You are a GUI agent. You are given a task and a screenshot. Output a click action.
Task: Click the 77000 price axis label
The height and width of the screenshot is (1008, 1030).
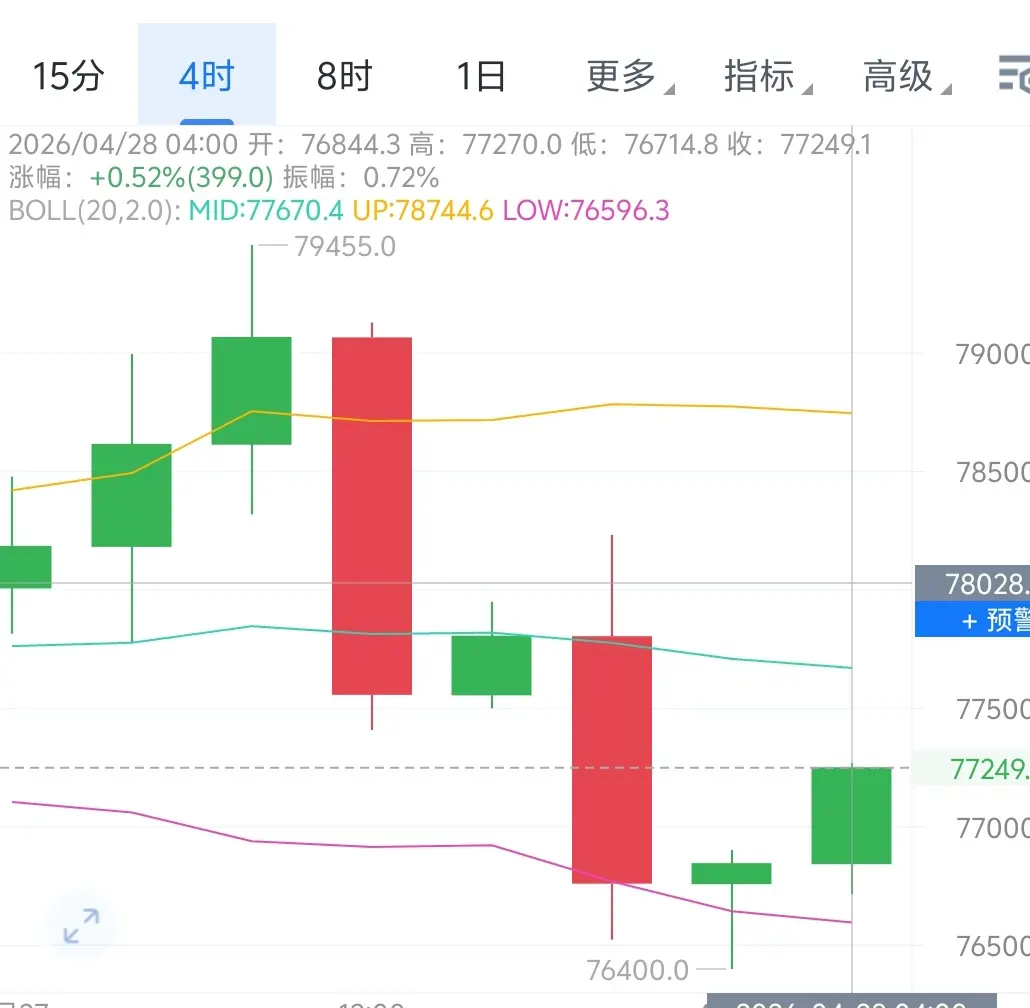993,829
